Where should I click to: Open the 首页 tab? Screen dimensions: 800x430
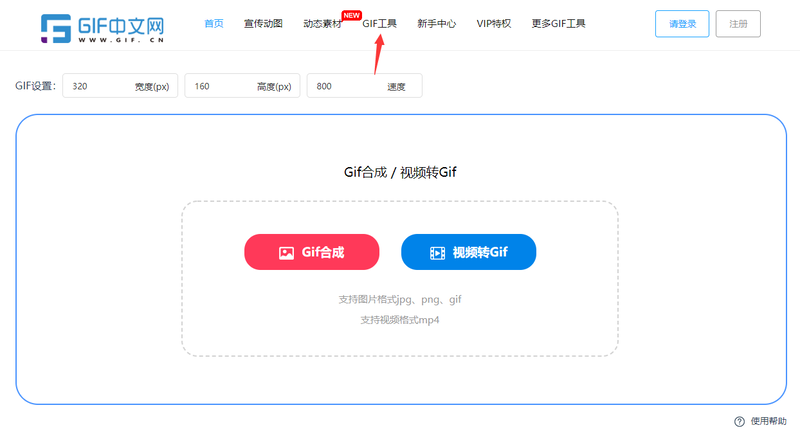click(x=214, y=24)
